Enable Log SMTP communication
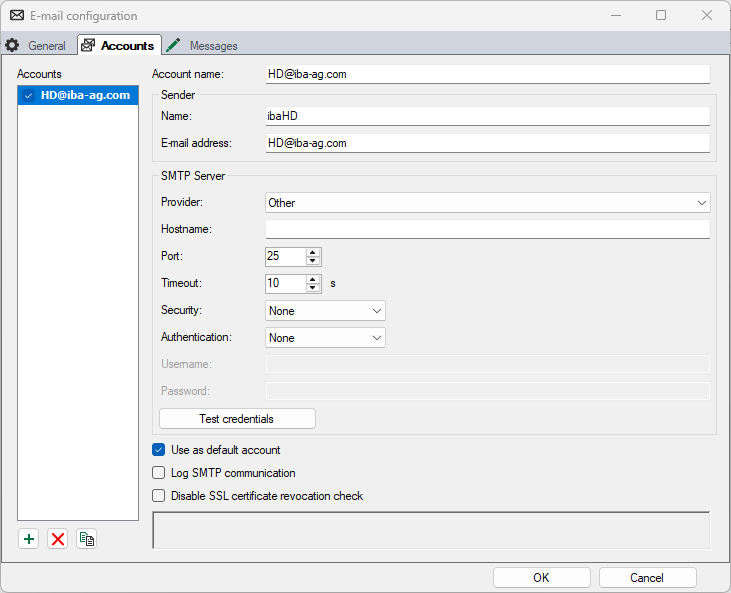The image size is (731, 593). tap(158, 473)
